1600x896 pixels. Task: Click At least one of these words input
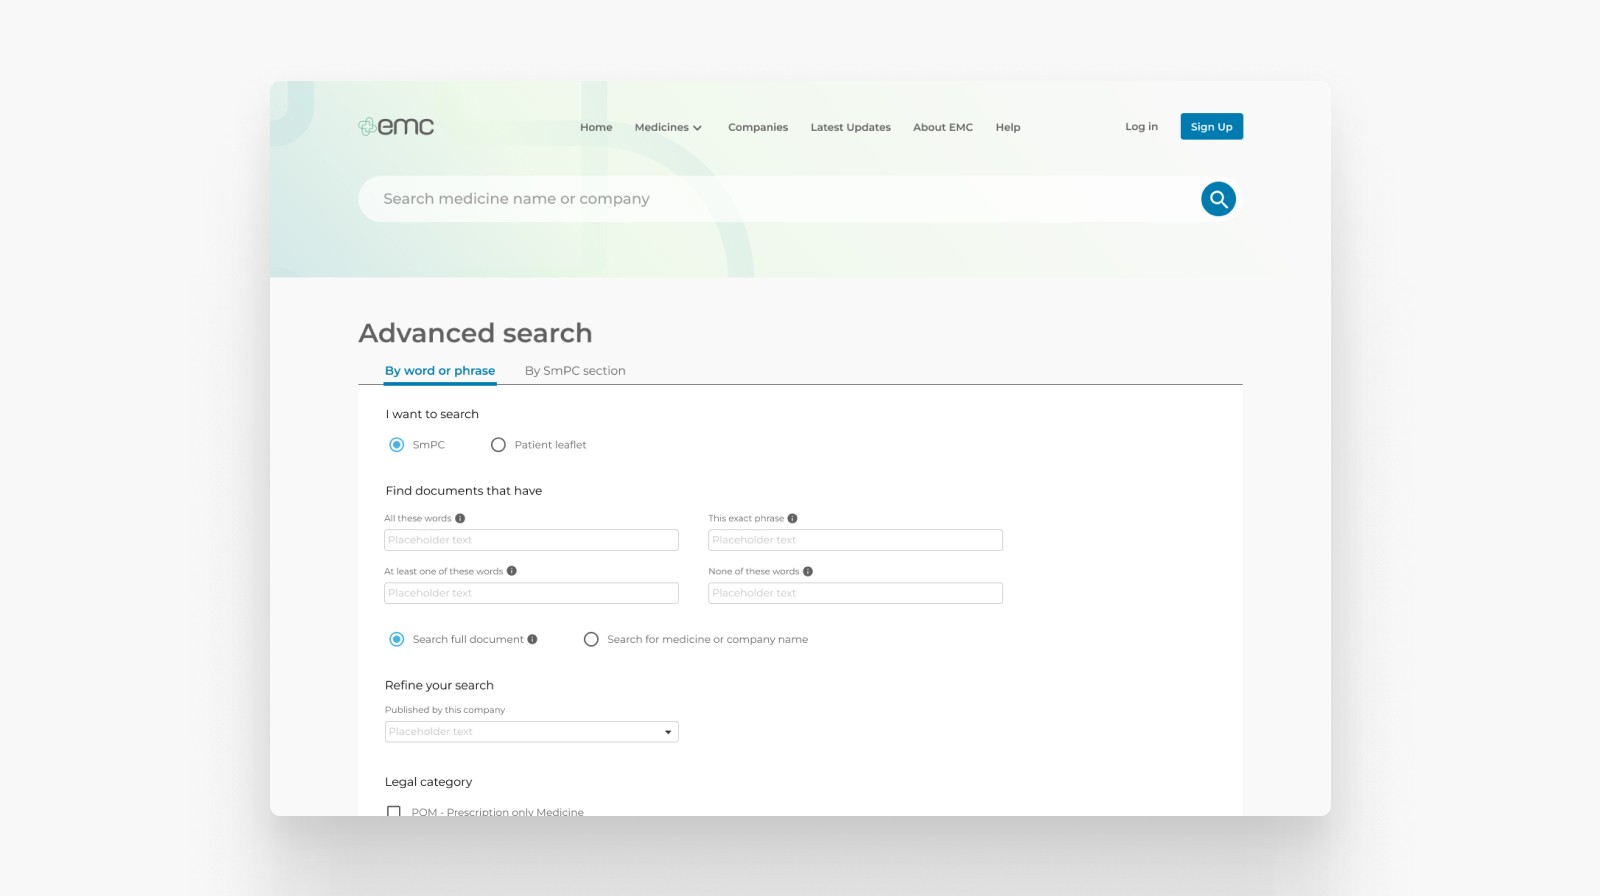pos(531,593)
